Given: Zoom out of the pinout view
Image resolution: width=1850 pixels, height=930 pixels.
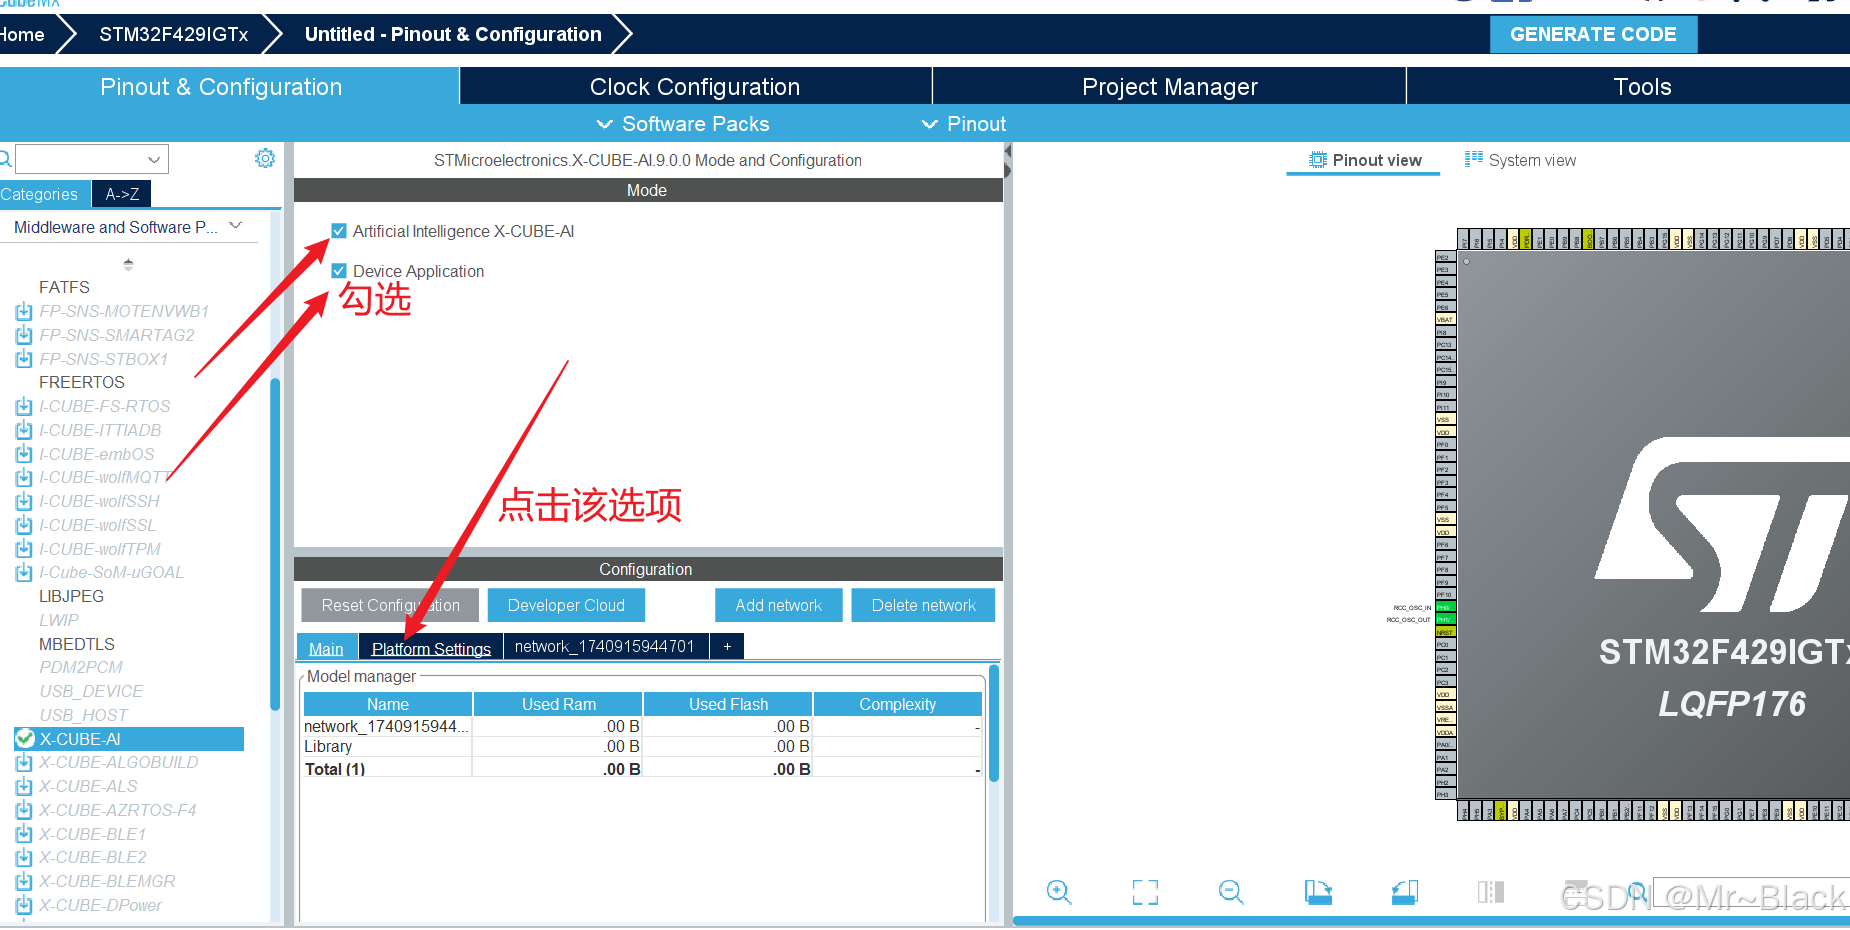Looking at the screenshot, I should click(x=1231, y=892).
